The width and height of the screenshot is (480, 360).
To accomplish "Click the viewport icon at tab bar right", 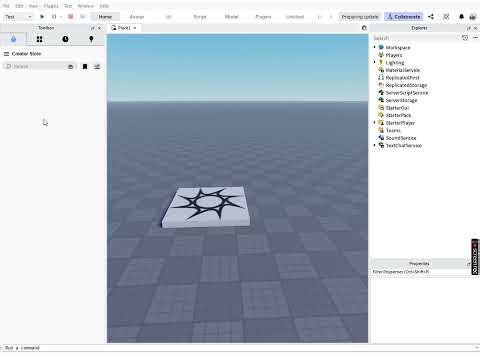I will pyautogui.click(x=364, y=28).
